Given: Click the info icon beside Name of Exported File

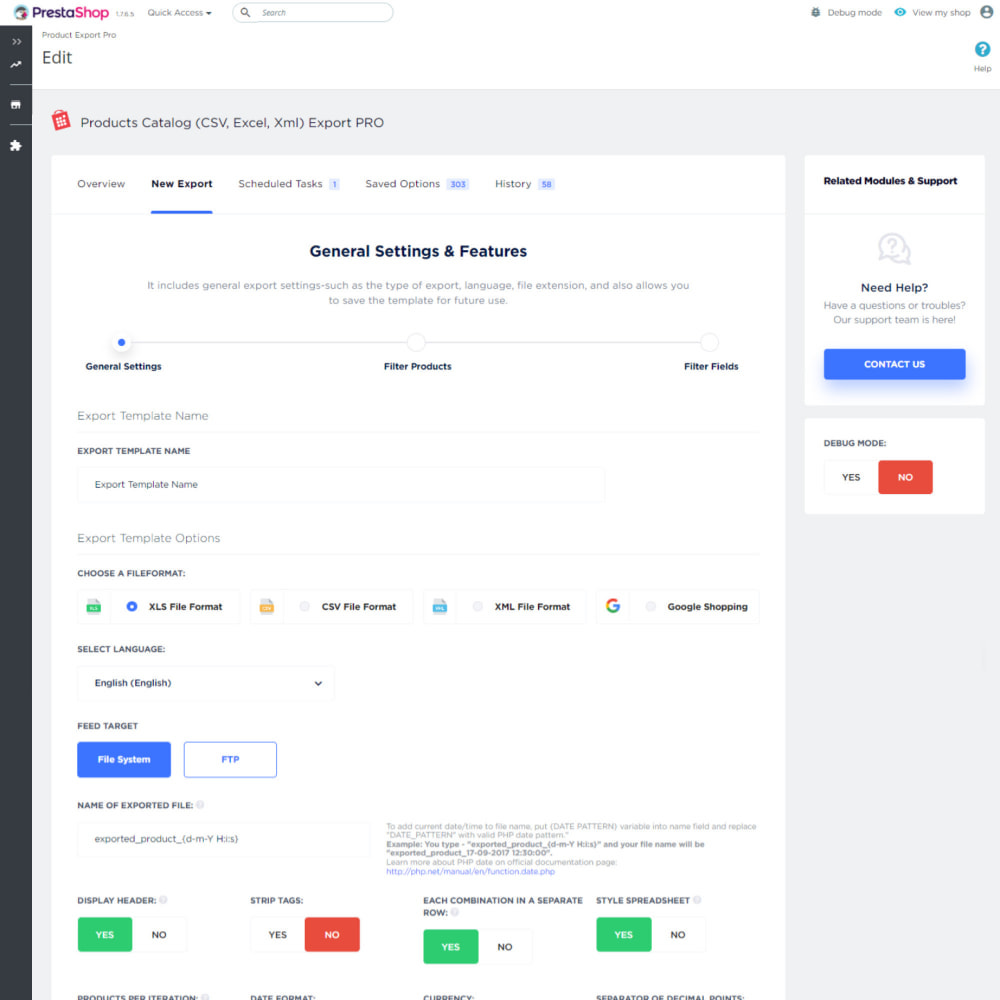Looking at the screenshot, I should point(200,805).
